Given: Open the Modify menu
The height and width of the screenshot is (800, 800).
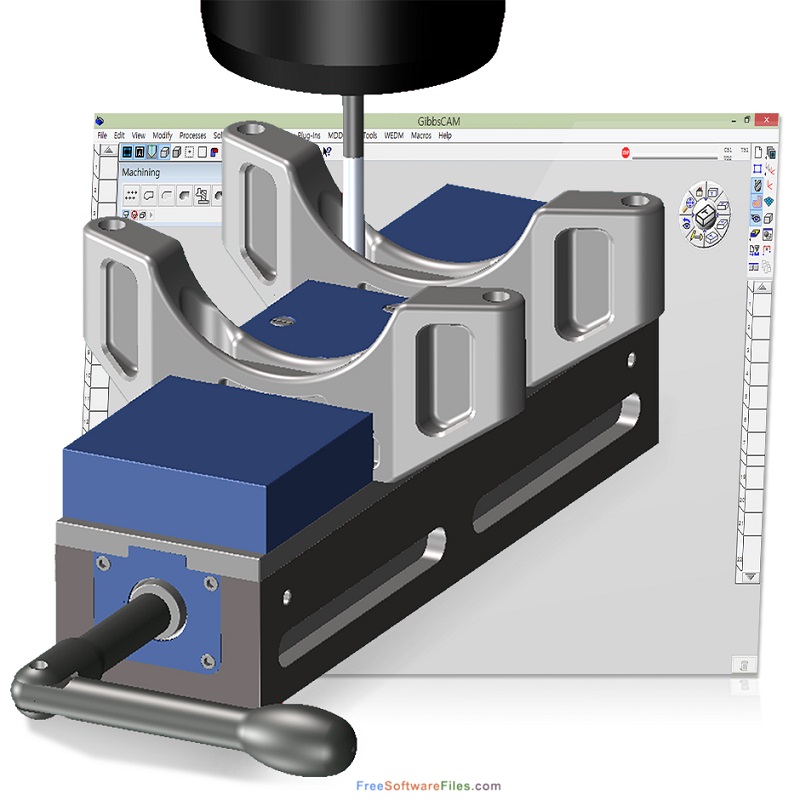Looking at the screenshot, I should click(162, 136).
